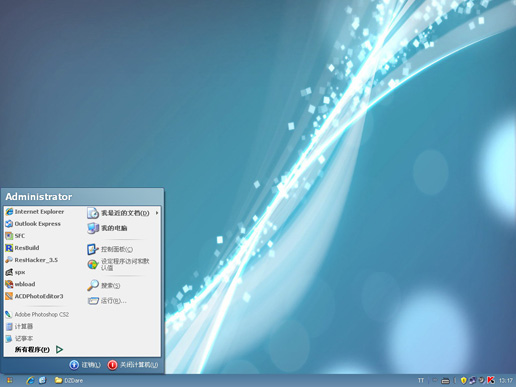Click the red 关闭计算机 shutdown button
Image resolution: width=516 pixels, height=387 pixels.
click(x=112, y=365)
